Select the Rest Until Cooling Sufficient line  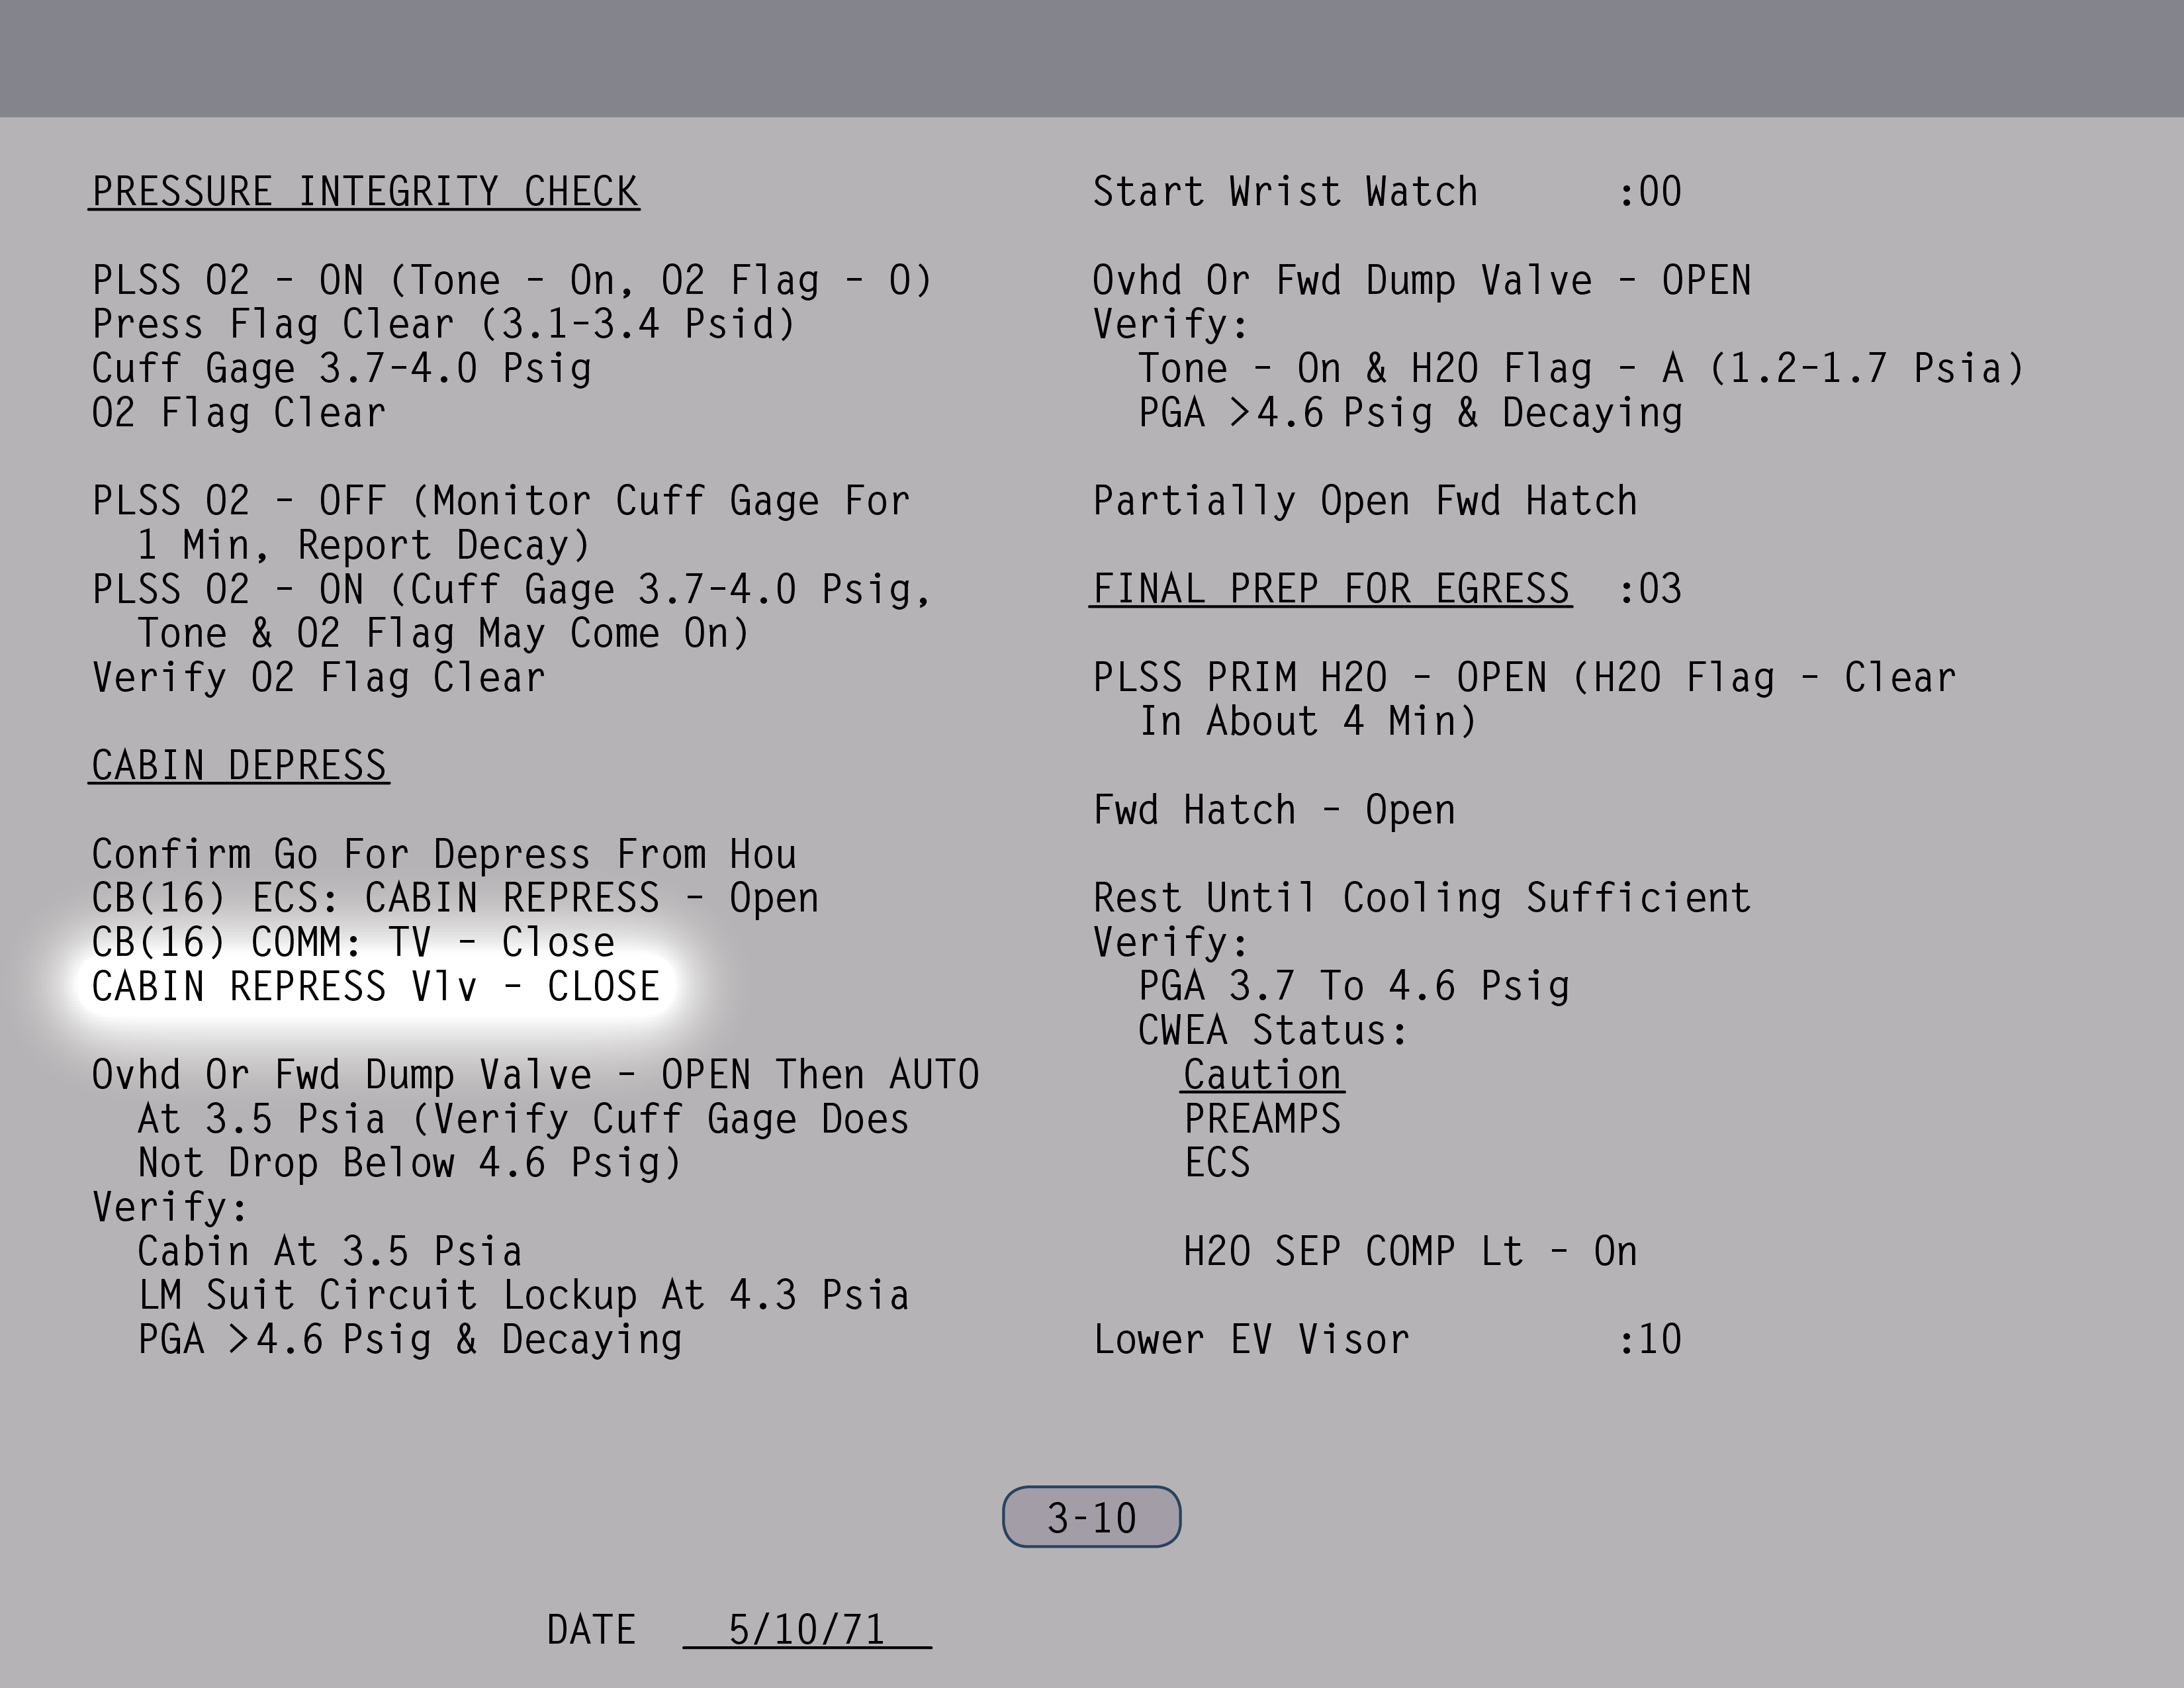coord(1421,898)
